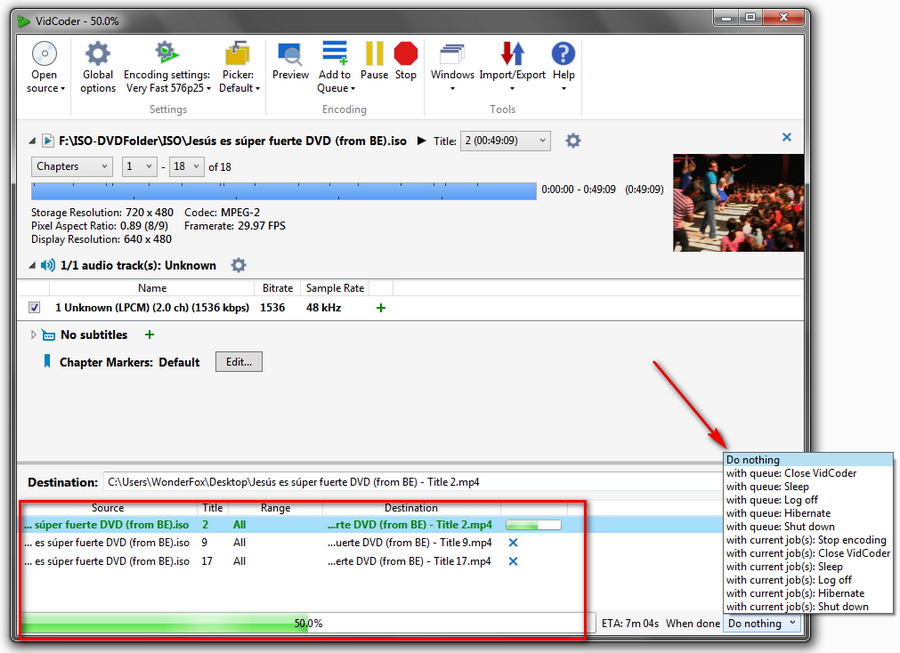Viewport: 900px width, 653px height.
Task: Open the Help menu
Action: [564, 68]
